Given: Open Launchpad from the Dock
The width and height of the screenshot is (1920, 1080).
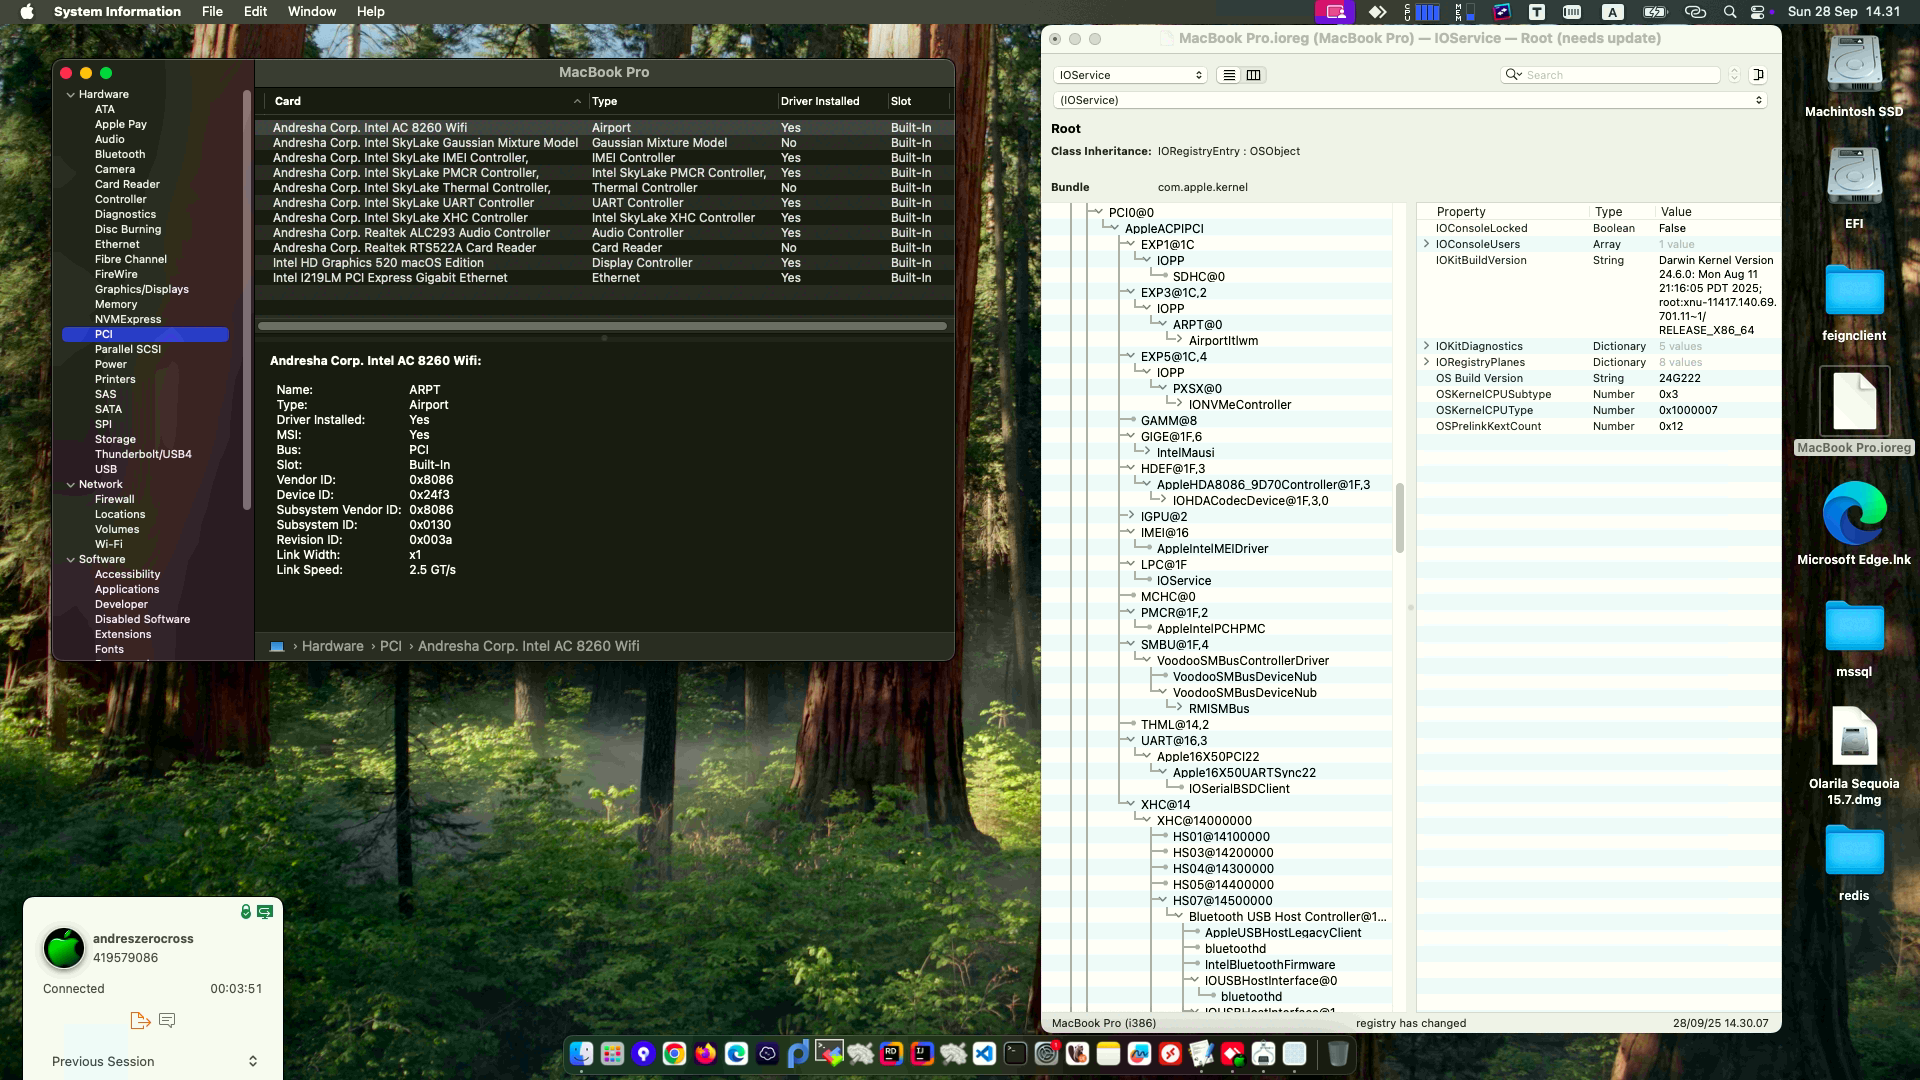Looking at the screenshot, I should pyautogui.click(x=612, y=1053).
